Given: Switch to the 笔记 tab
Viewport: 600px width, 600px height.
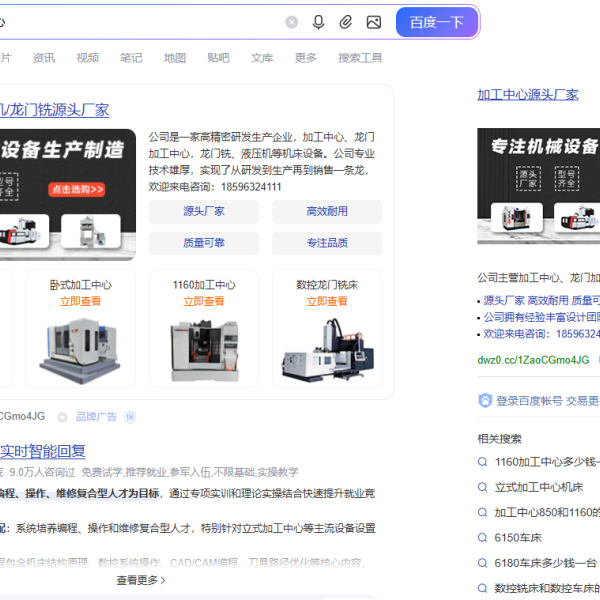Looking at the screenshot, I should click(131, 58).
